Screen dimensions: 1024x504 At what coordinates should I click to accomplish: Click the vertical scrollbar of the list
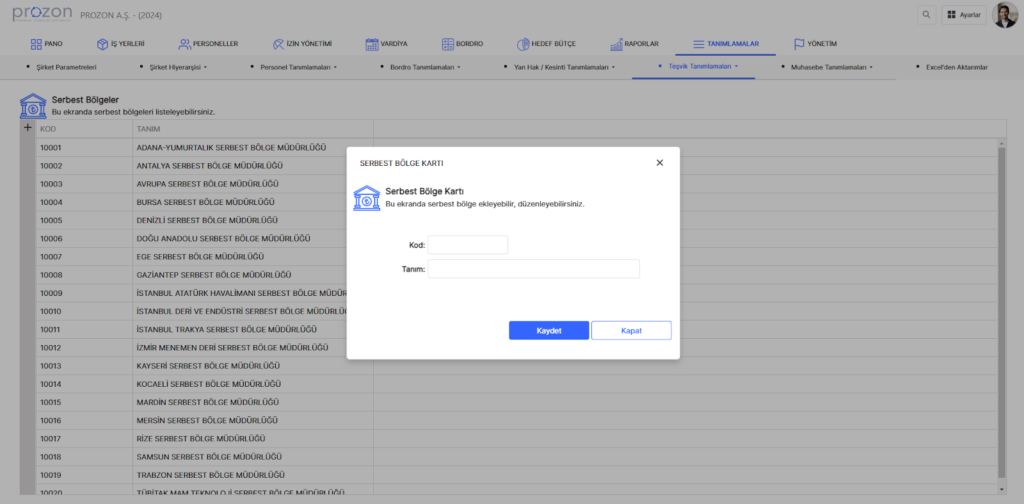1001,300
